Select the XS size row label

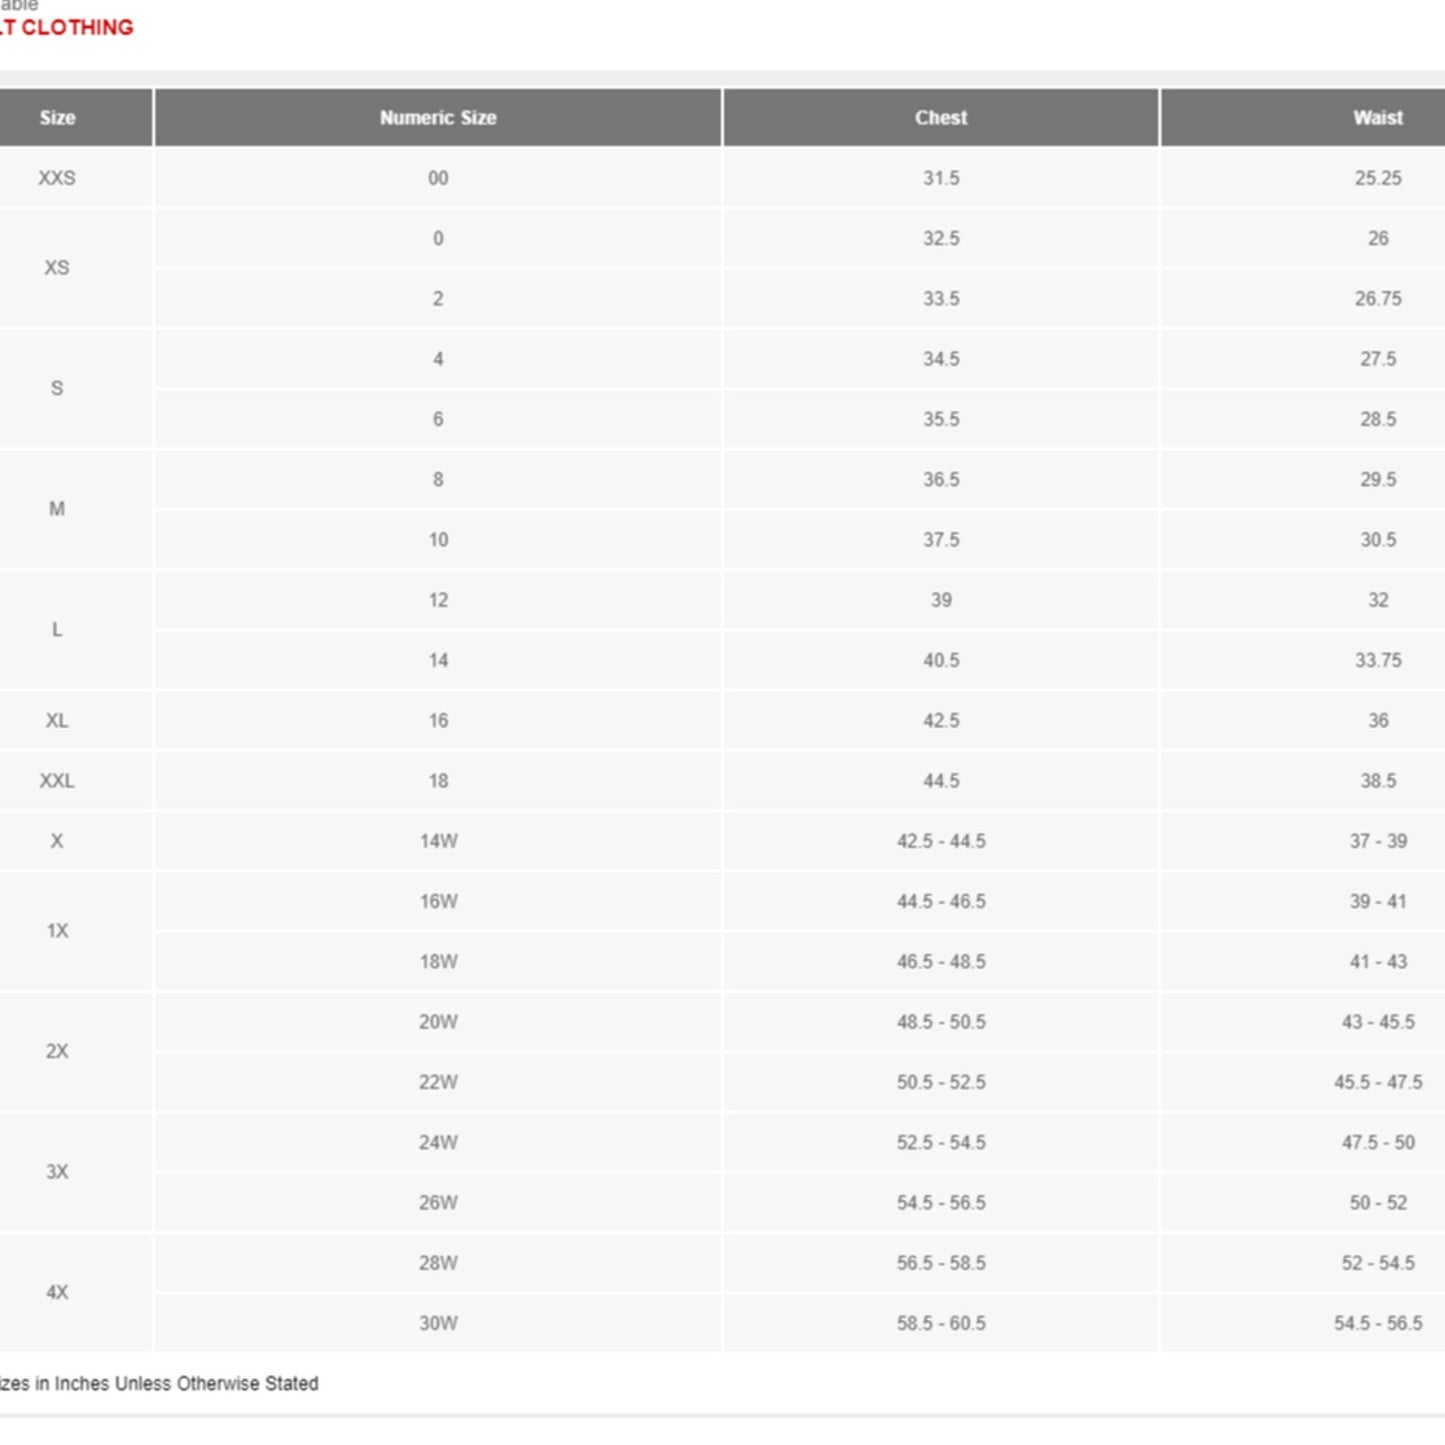(x=57, y=268)
